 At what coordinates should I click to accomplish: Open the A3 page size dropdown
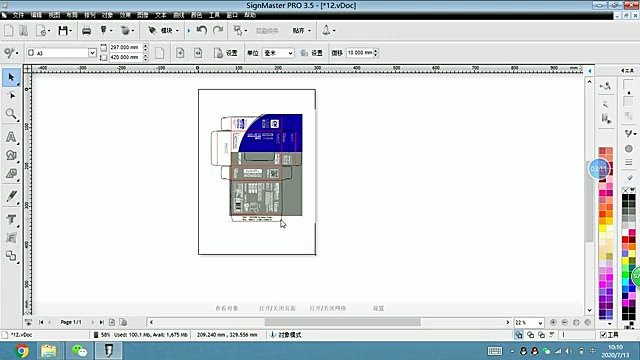point(92,53)
